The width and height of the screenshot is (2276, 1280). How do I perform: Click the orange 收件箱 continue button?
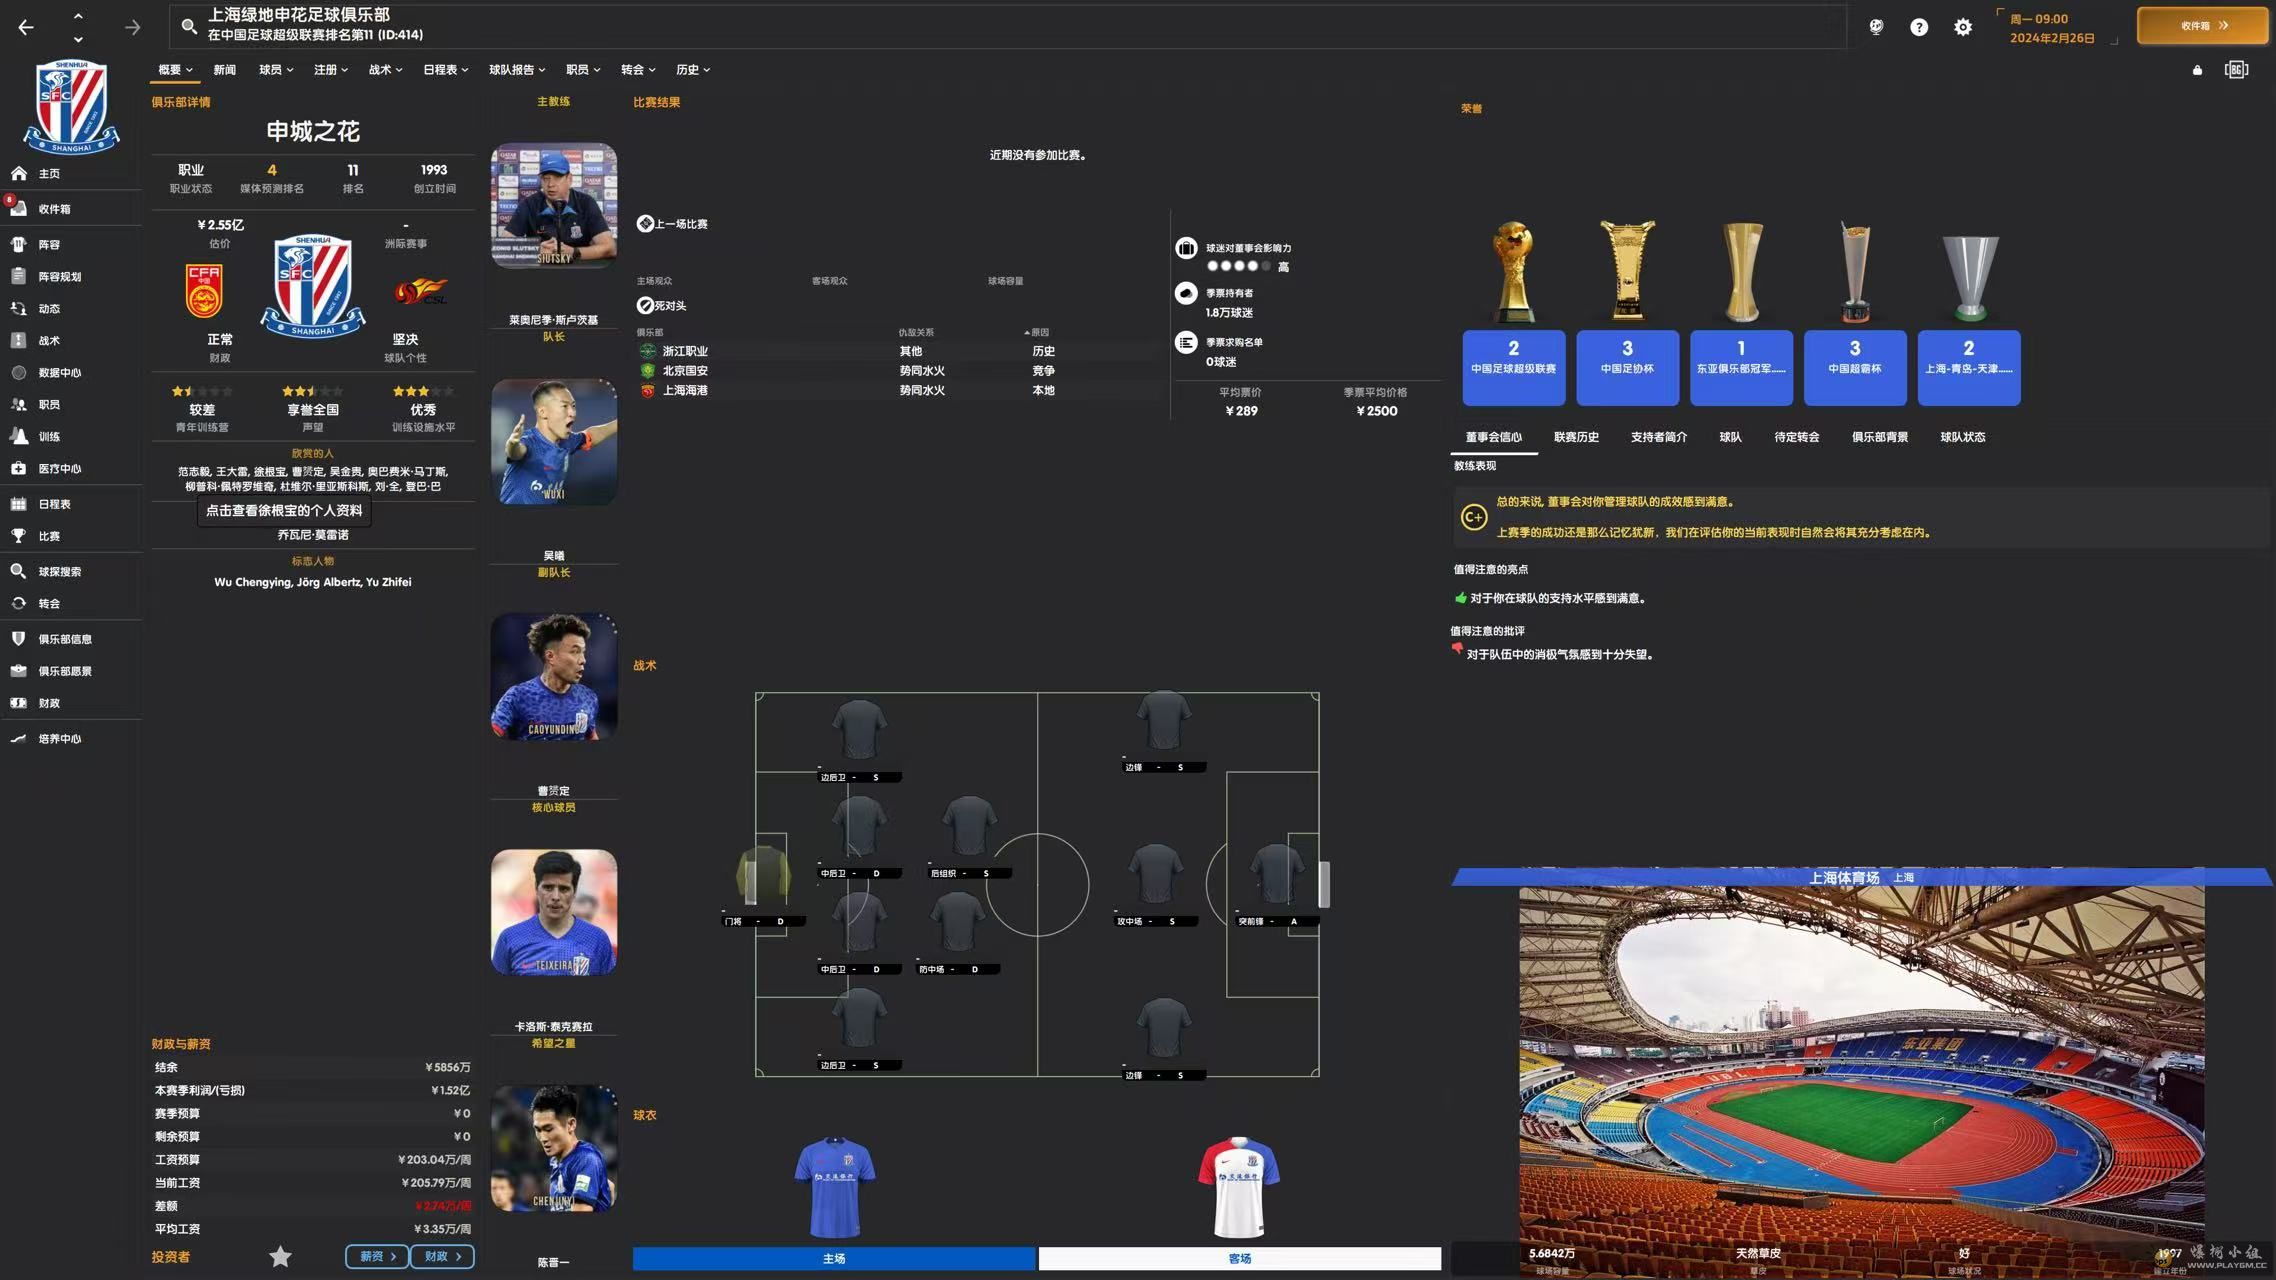(2202, 26)
